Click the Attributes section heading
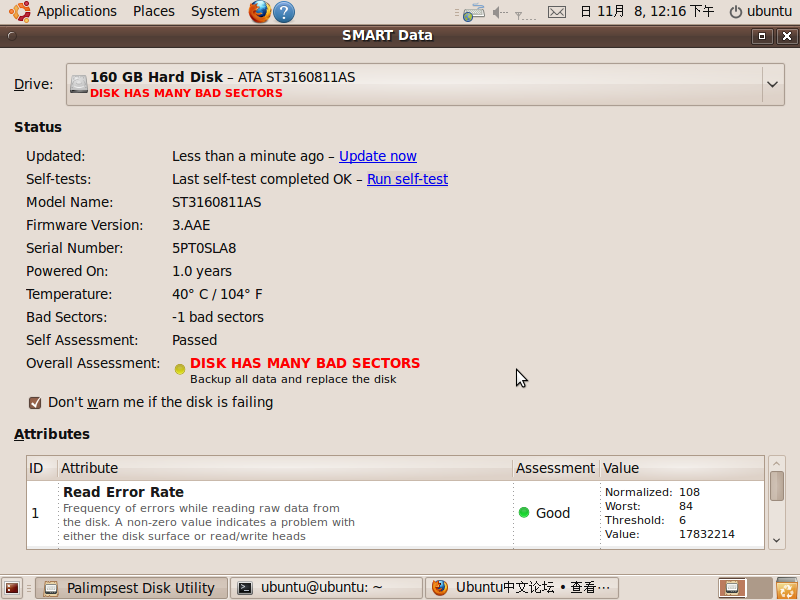This screenshot has height=600, width=800. (52, 434)
